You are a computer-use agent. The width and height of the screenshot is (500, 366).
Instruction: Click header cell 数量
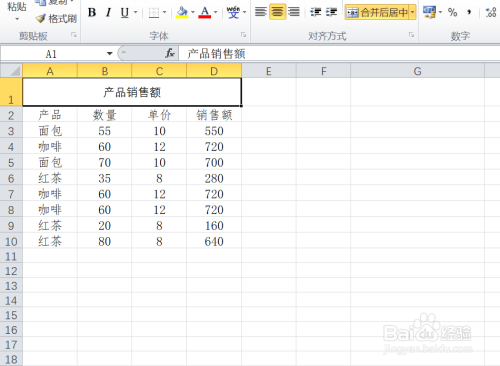(x=105, y=115)
